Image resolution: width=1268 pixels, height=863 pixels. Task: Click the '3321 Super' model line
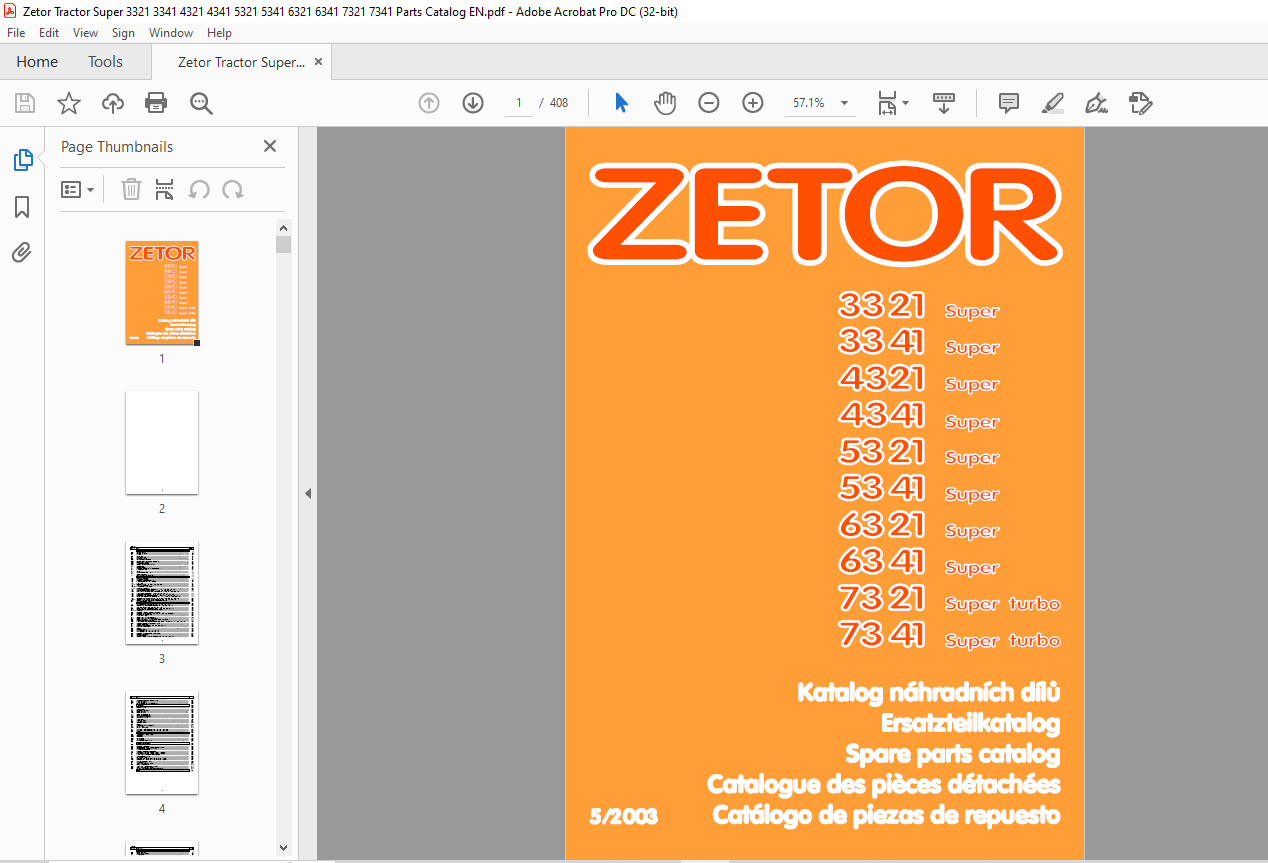coord(919,306)
